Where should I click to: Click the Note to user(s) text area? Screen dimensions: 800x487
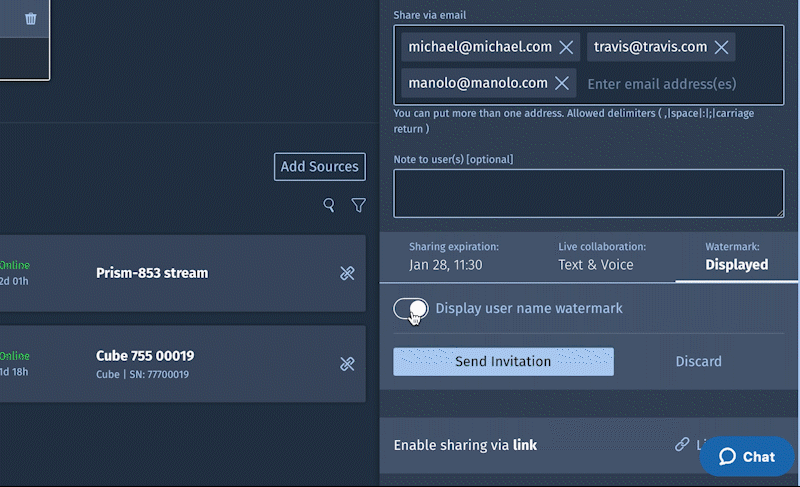[x=588, y=193]
